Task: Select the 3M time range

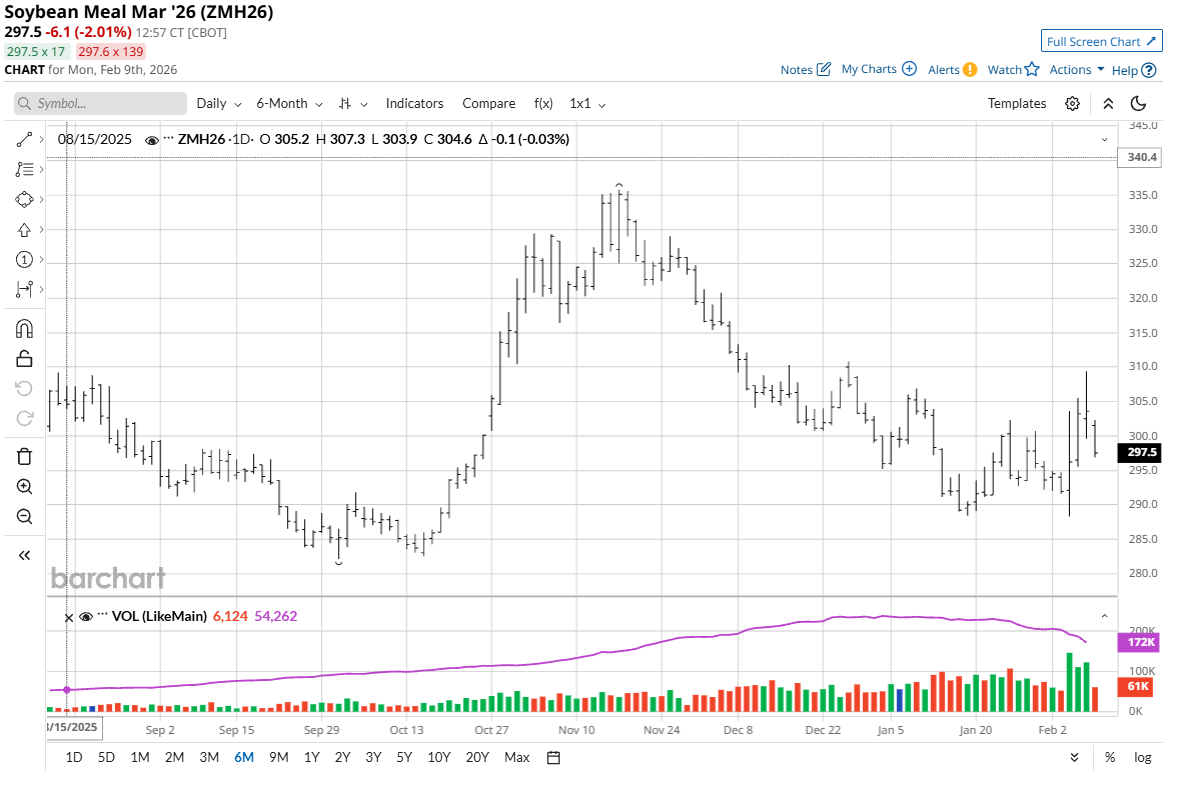Action: (x=209, y=758)
